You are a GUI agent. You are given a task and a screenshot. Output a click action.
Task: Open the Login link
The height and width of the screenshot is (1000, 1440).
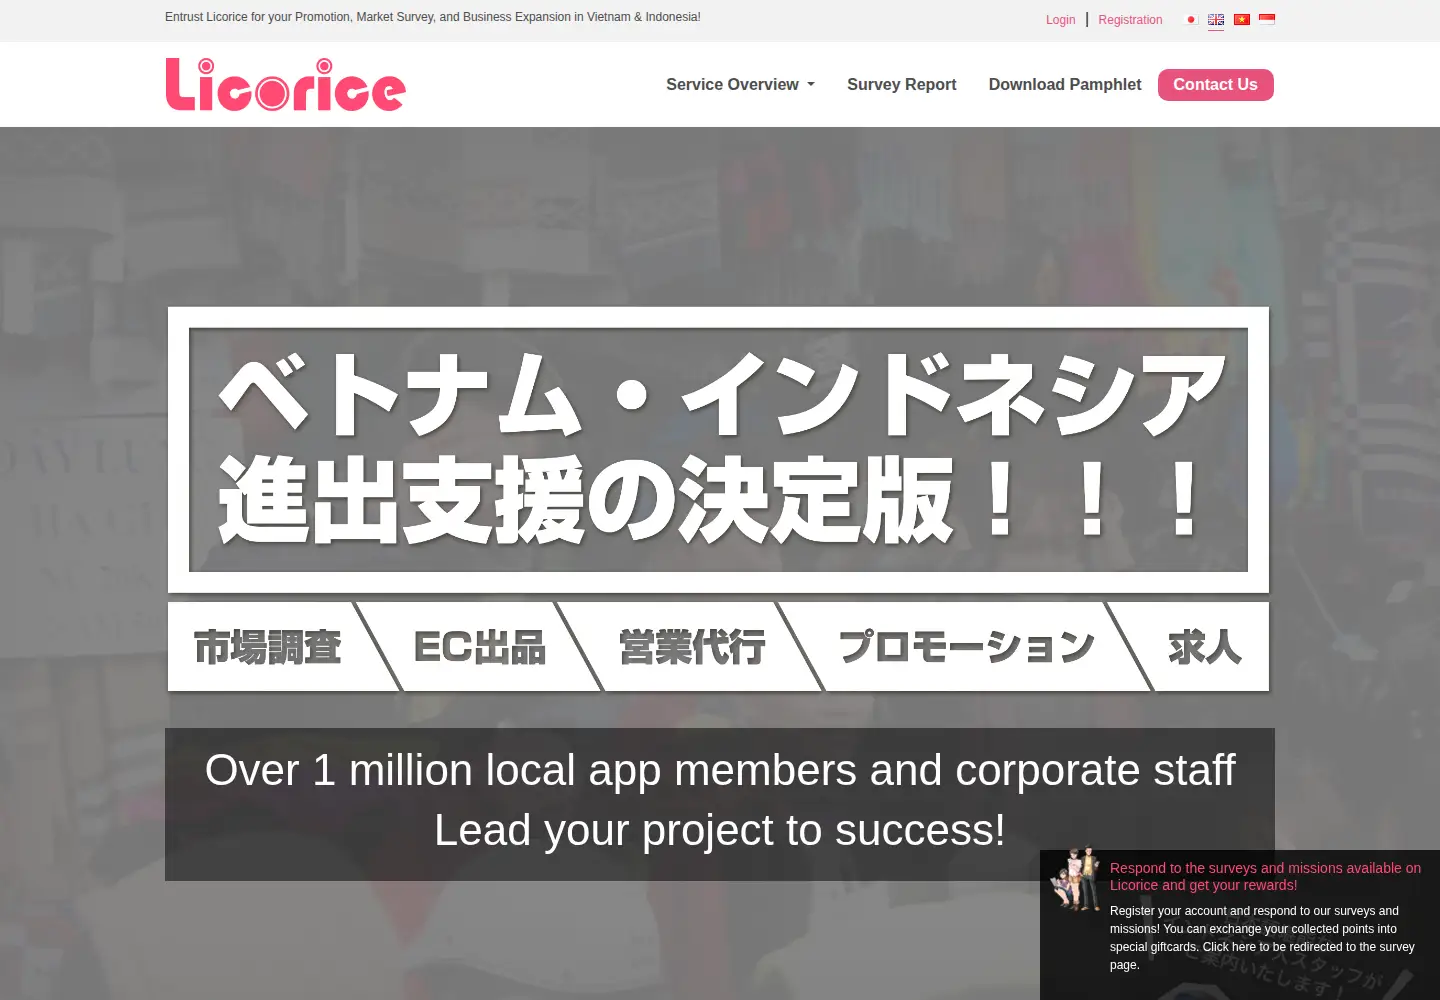pyautogui.click(x=1060, y=20)
